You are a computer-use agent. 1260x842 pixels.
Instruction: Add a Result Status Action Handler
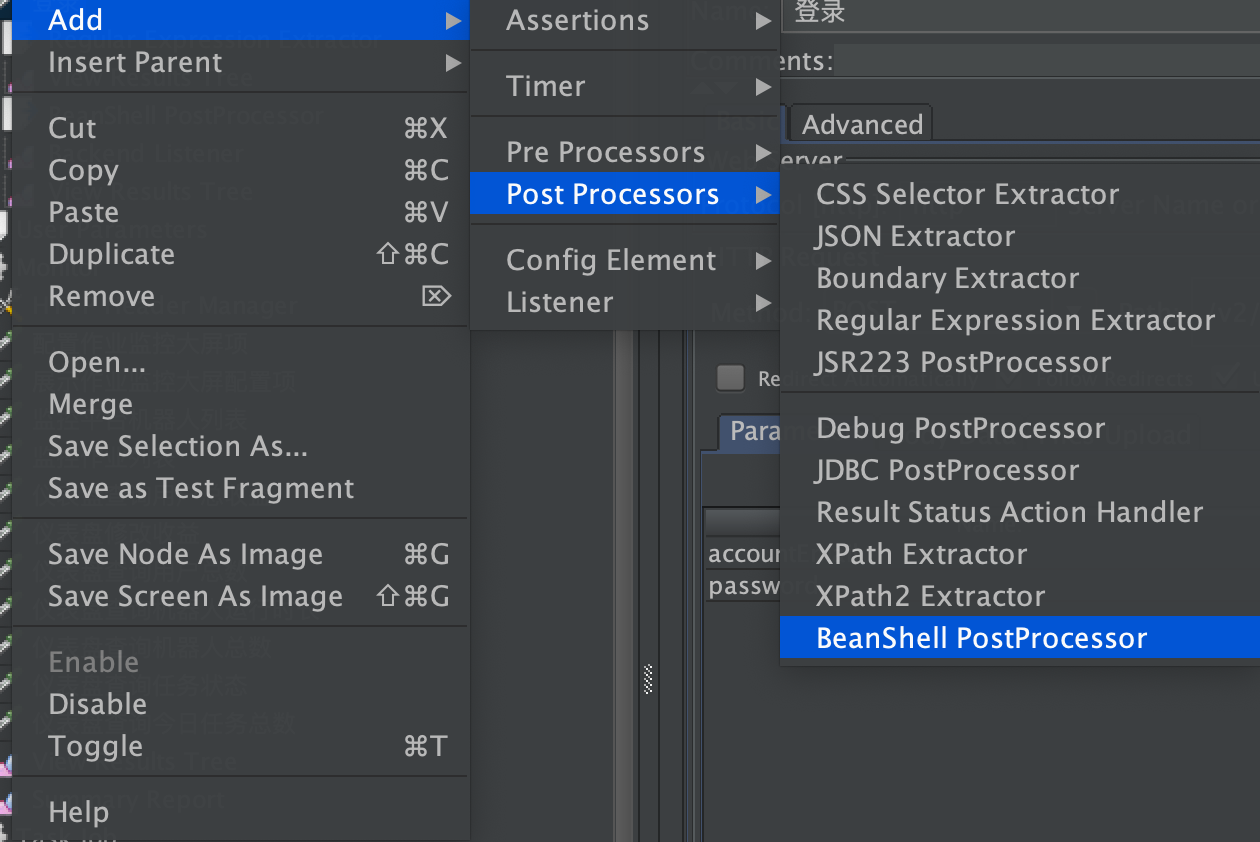click(1020, 512)
